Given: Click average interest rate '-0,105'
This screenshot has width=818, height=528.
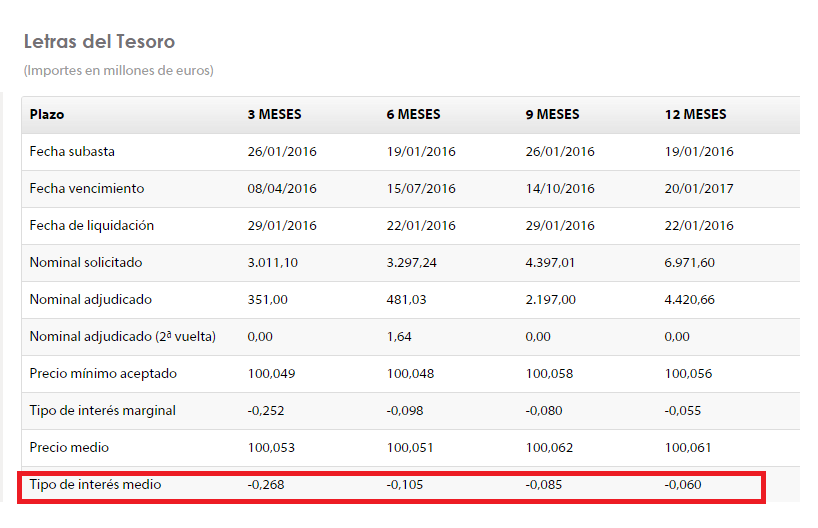Looking at the screenshot, I should click(405, 485).
